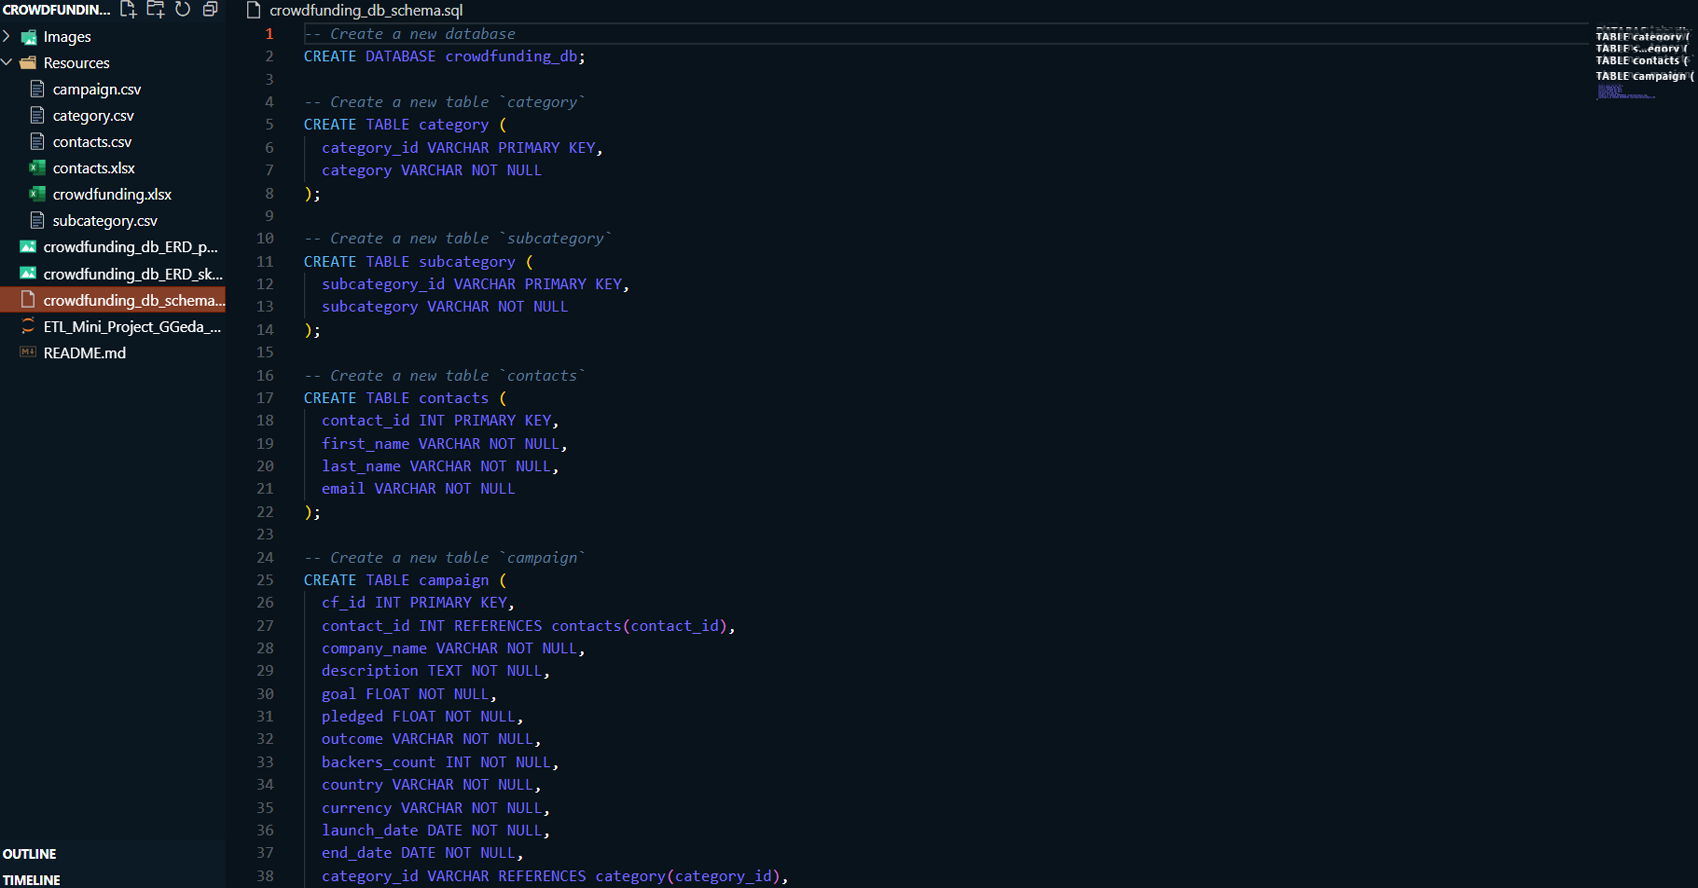
Task: Refresh the Explorer file tree
Action: coord(183,10)
